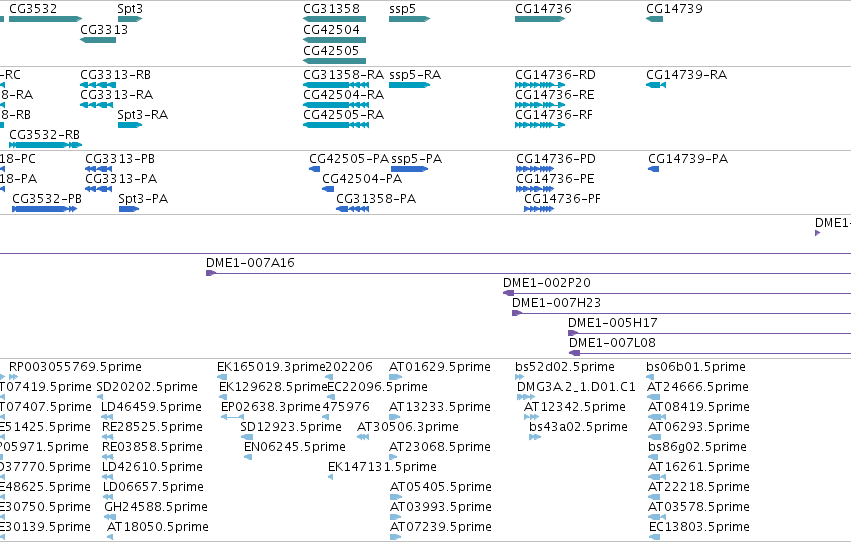Screen dimensions: 851x542
Task: Select protein CG42505-PA
Action: (x=314, y=169)
